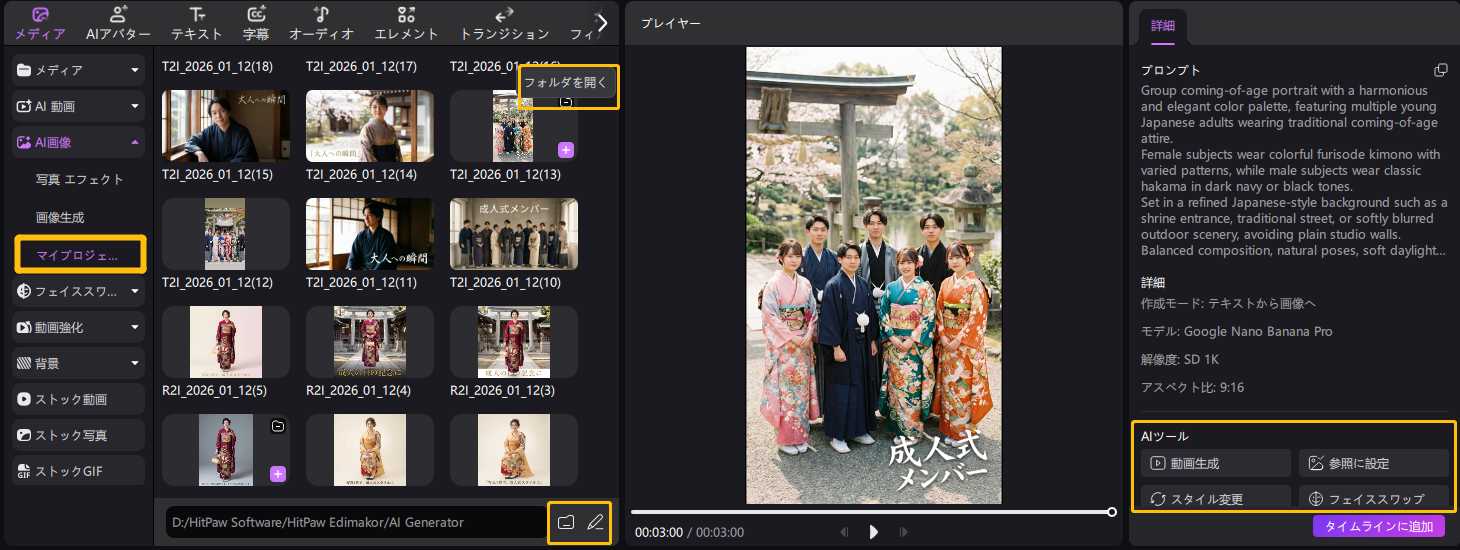
Task: Click the AI Generator folder path field
Action: [x=356, y=522]
